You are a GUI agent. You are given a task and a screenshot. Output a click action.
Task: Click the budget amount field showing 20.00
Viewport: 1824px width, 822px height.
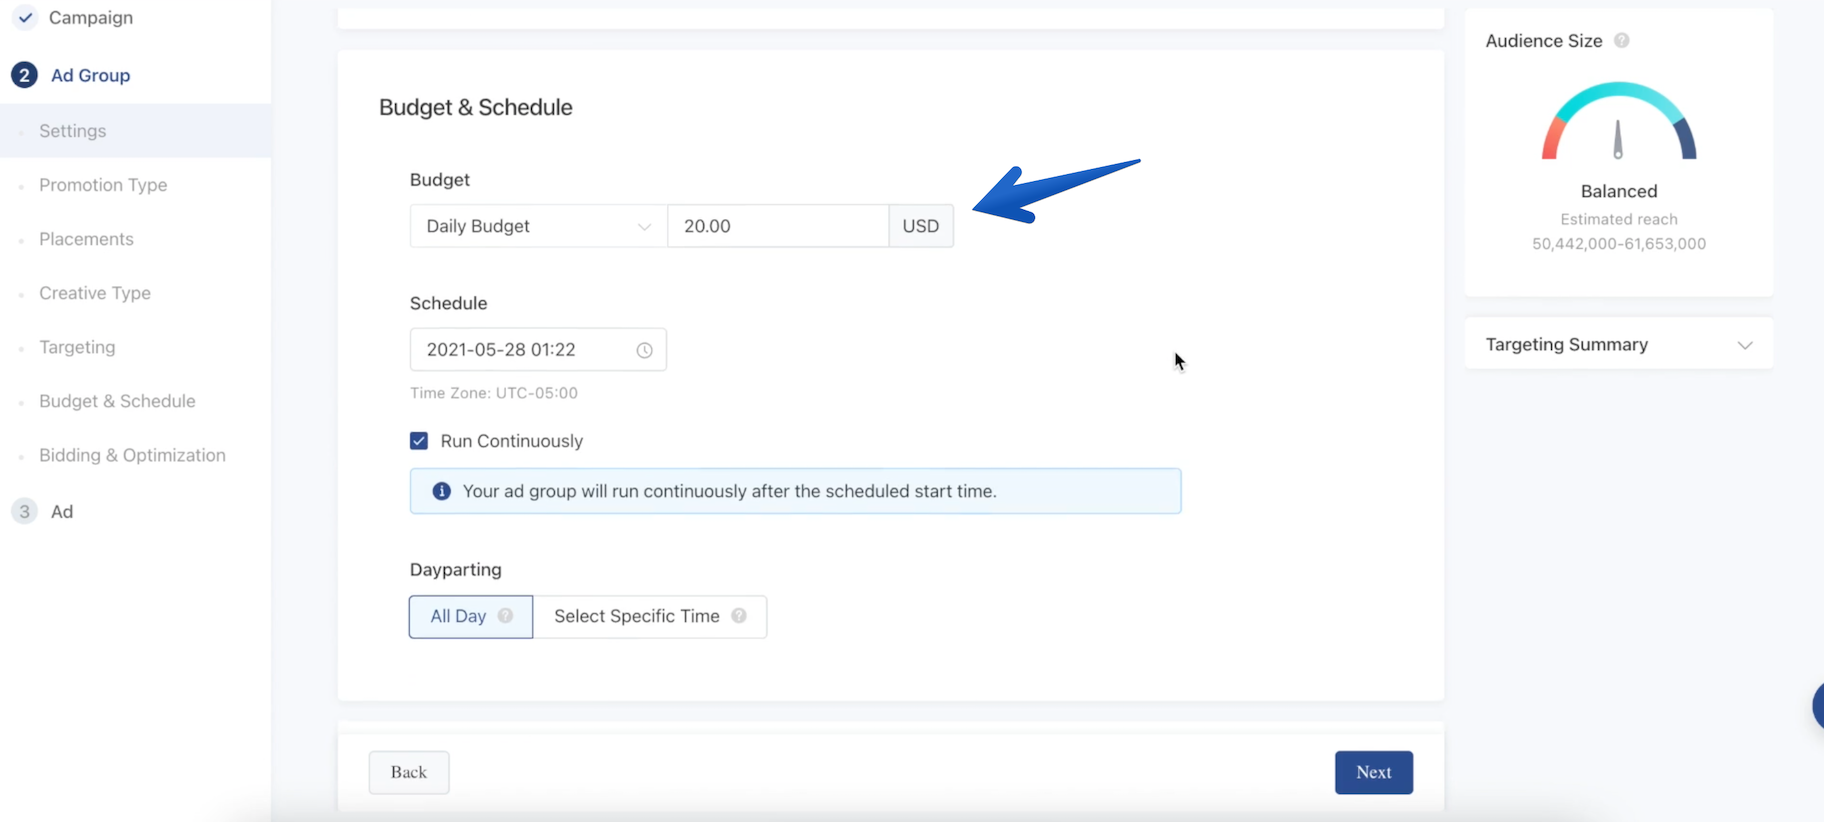[777, 226]
